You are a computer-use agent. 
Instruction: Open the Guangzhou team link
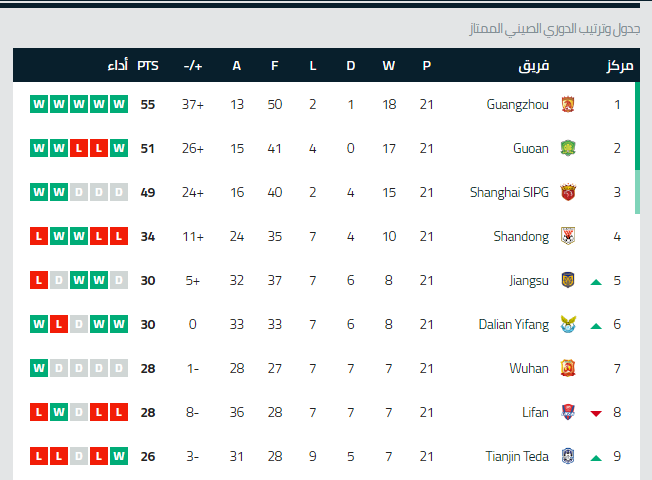(517, 104)
